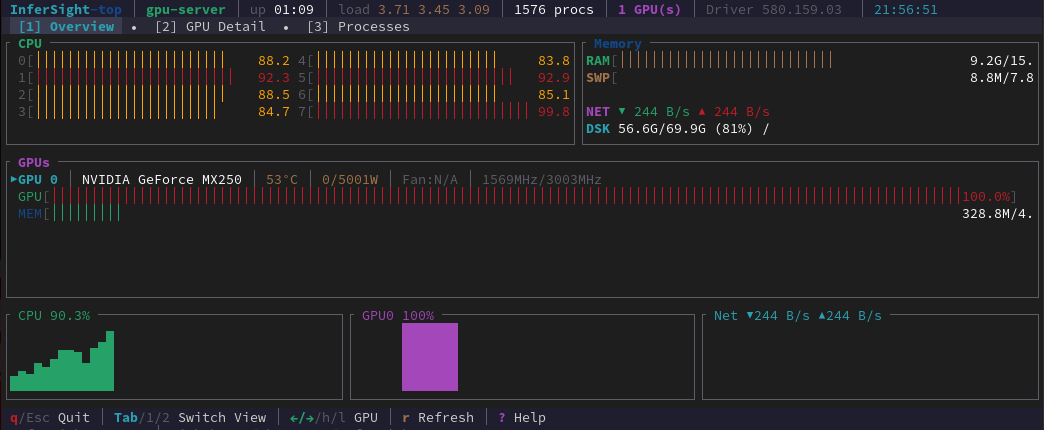Click the SWP swap usage bar
The height and width of the screenshot is (430, 1044).
615,78
